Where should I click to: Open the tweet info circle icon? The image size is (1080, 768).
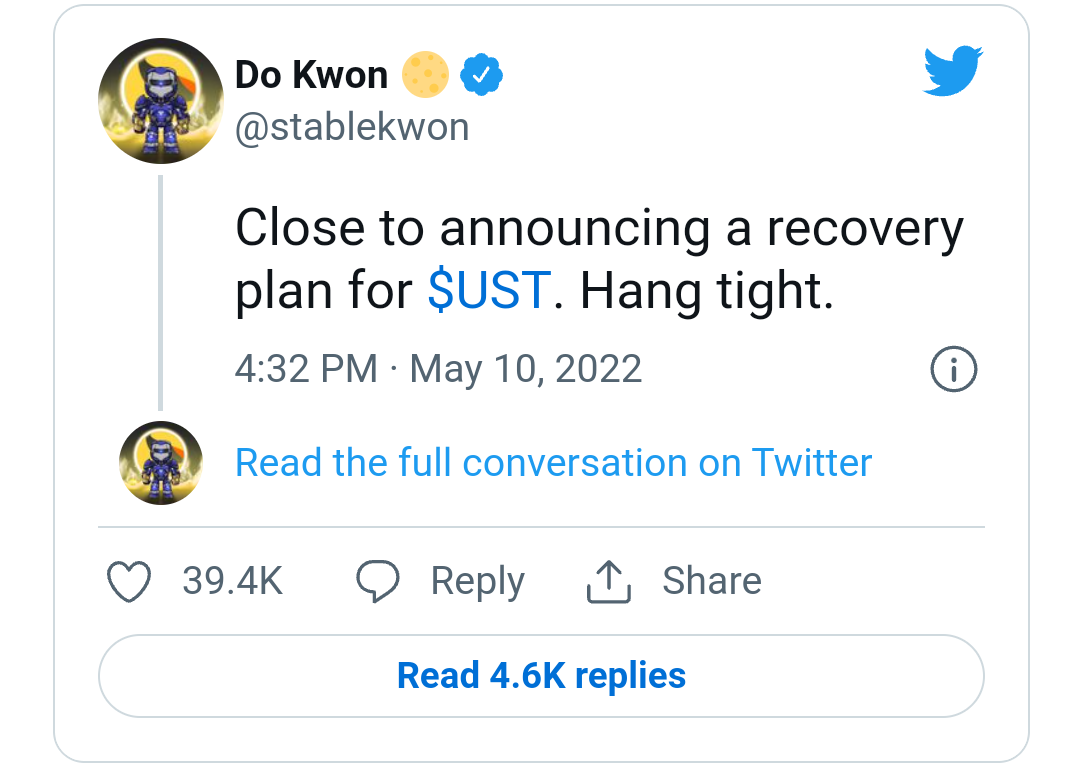click(953, 370)
